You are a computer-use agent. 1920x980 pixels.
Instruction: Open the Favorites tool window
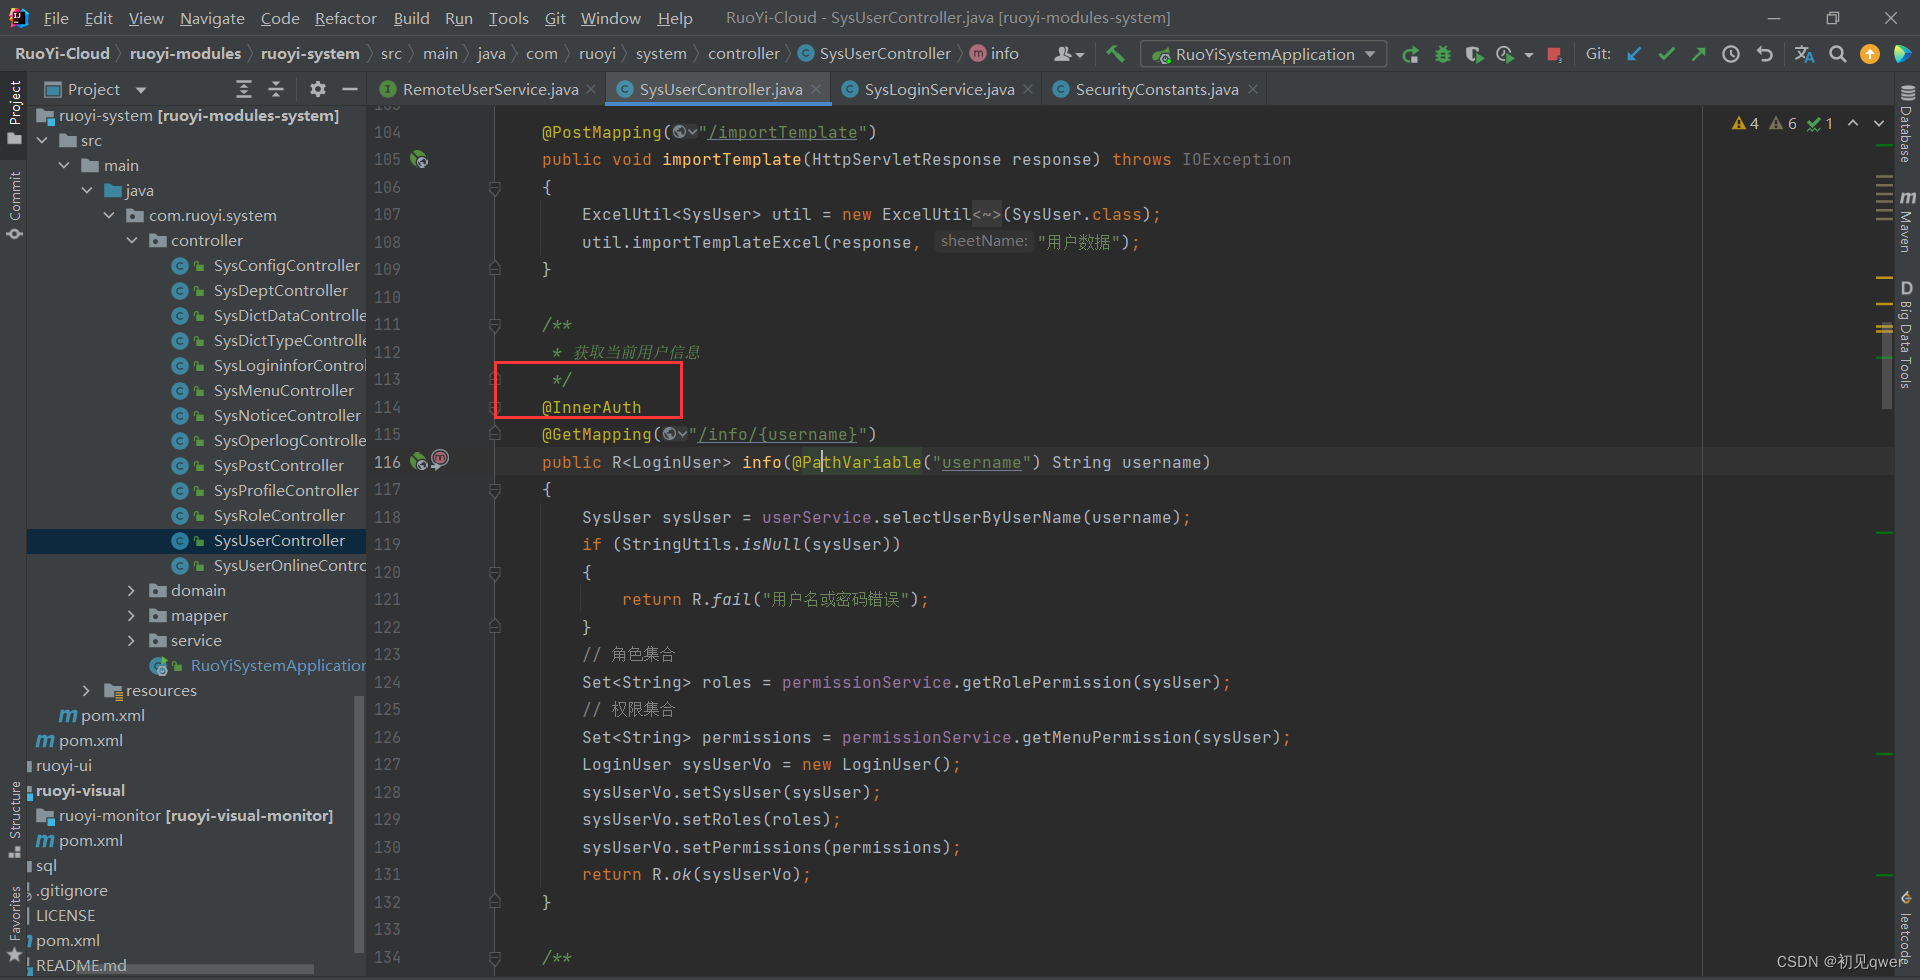pos(14,924)
